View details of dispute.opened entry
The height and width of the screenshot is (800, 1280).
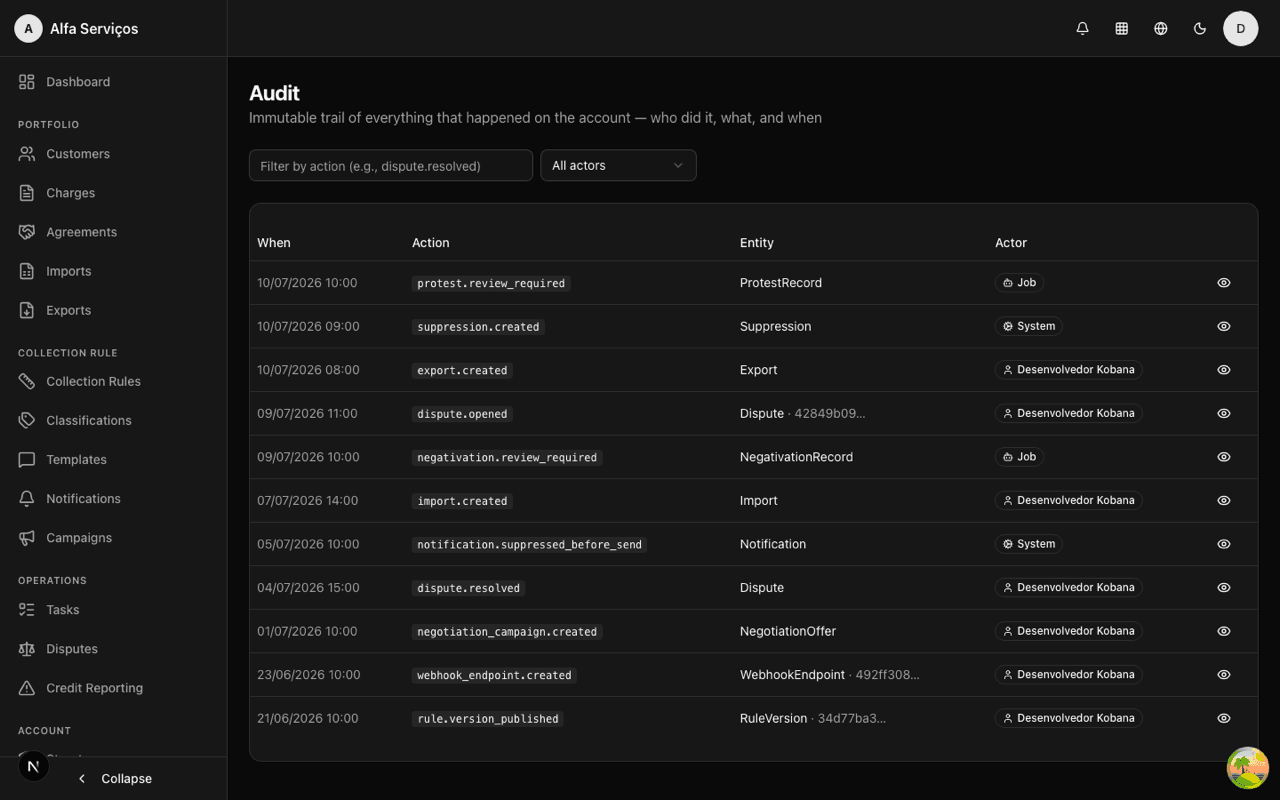pyautogui.click(x=1224, y=413)
